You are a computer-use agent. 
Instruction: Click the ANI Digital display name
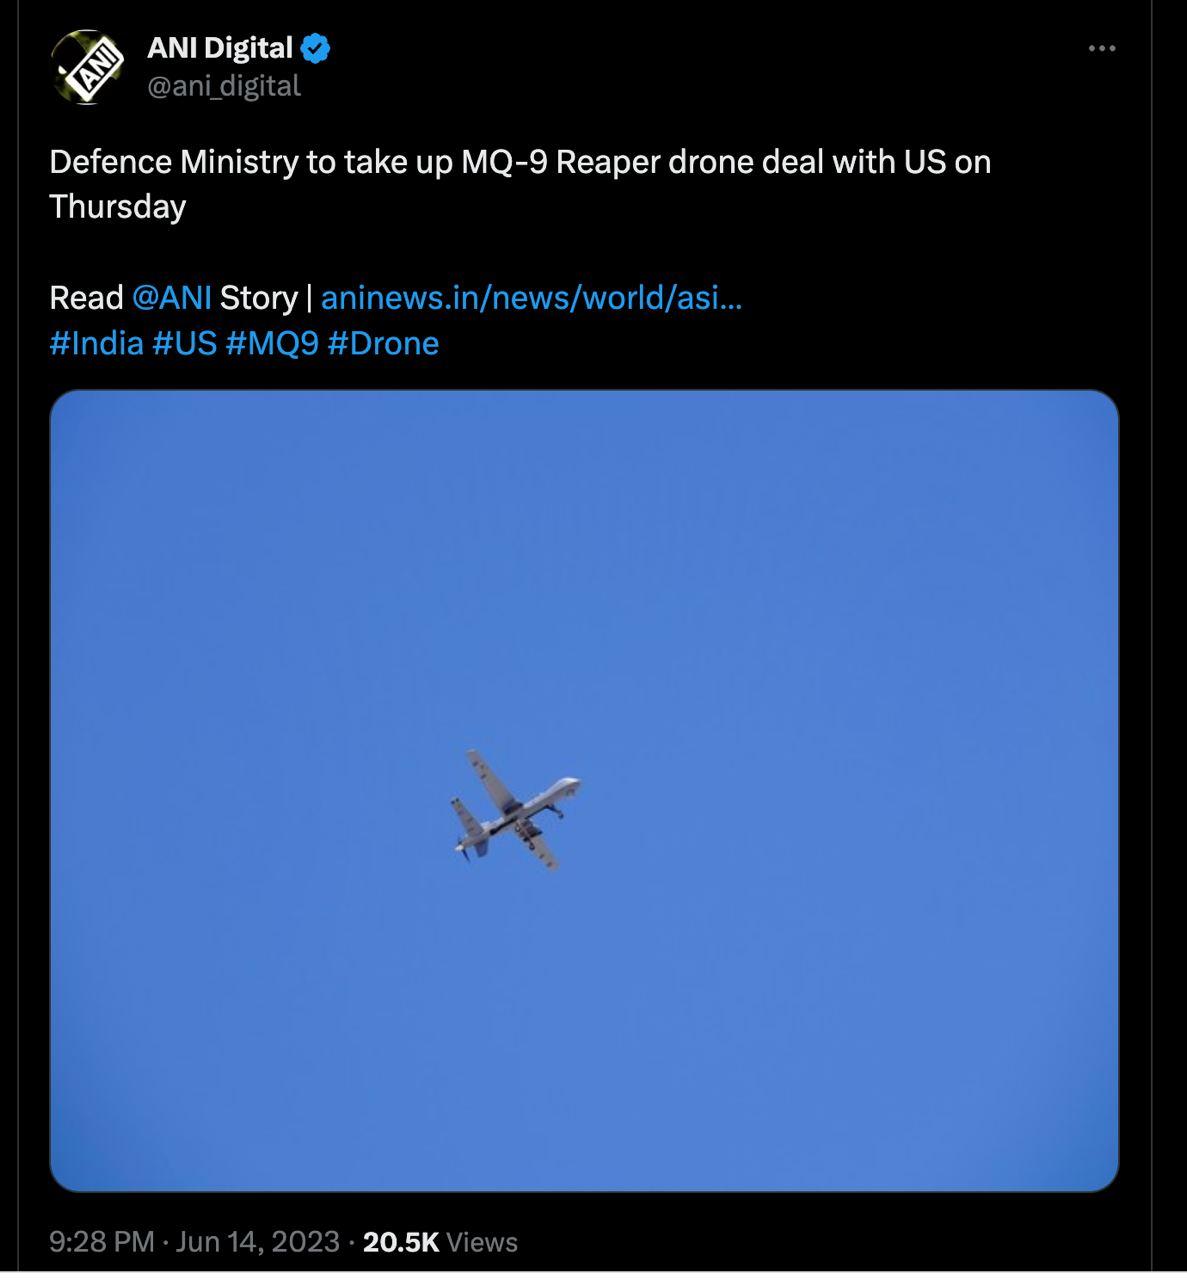click(220, 48)
